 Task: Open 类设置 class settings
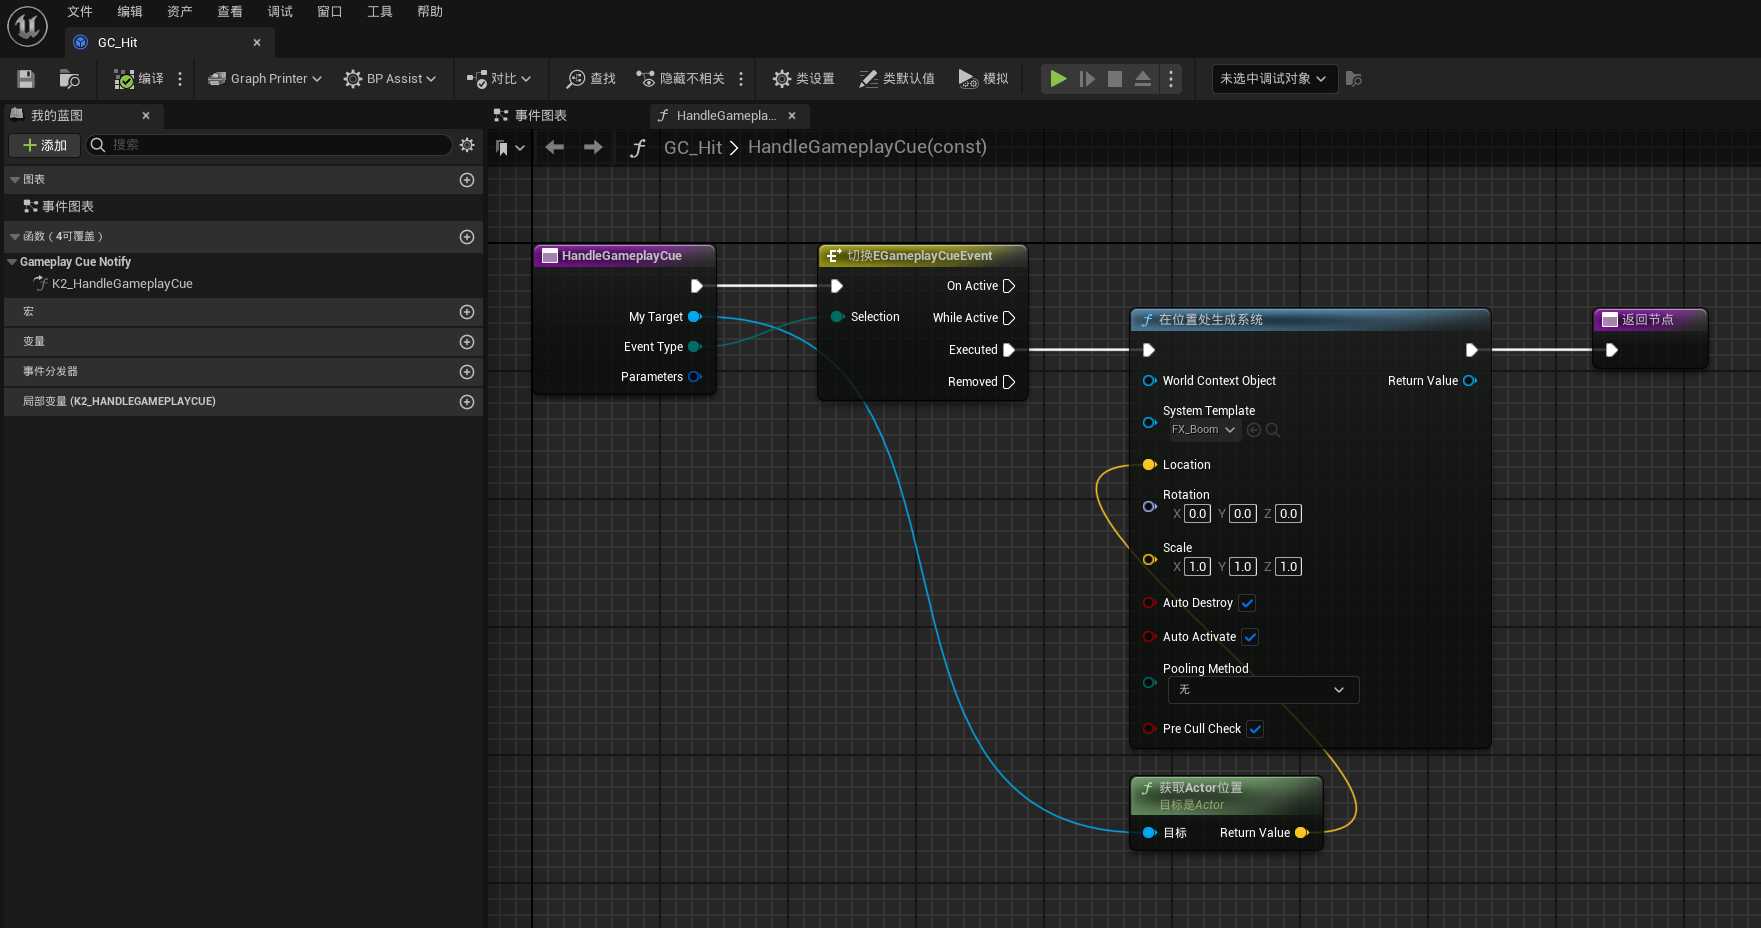pos(803,79)
